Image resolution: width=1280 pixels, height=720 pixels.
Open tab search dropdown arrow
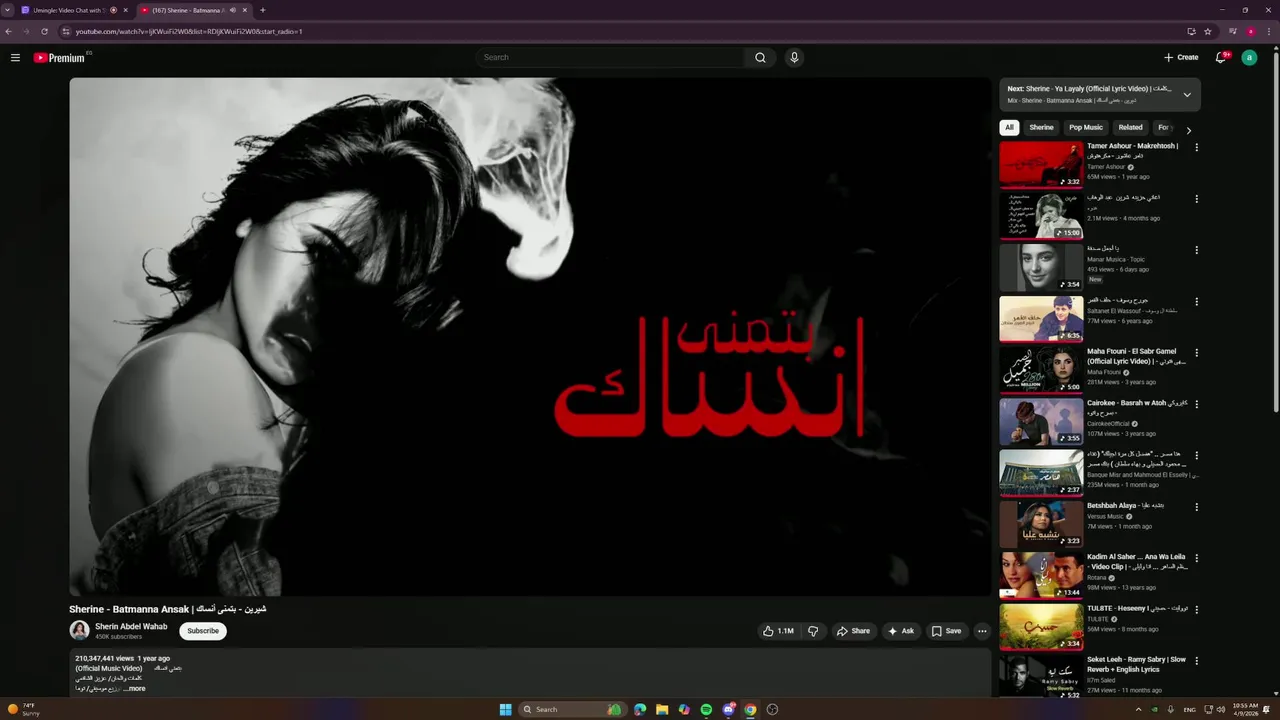(8, 10)
